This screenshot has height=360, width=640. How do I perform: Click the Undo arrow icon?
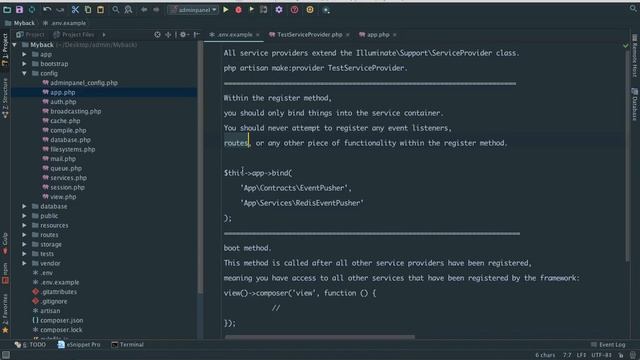pyautogui.click(x=47, y=10)
